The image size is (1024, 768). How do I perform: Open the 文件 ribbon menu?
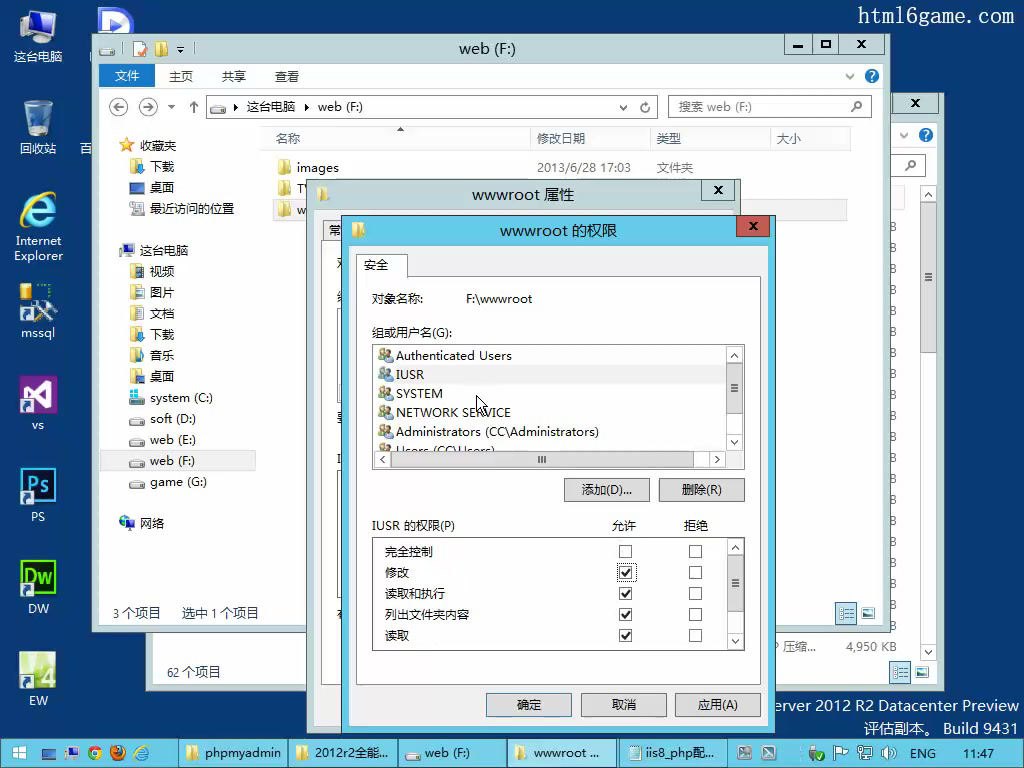tap(127, 76)
